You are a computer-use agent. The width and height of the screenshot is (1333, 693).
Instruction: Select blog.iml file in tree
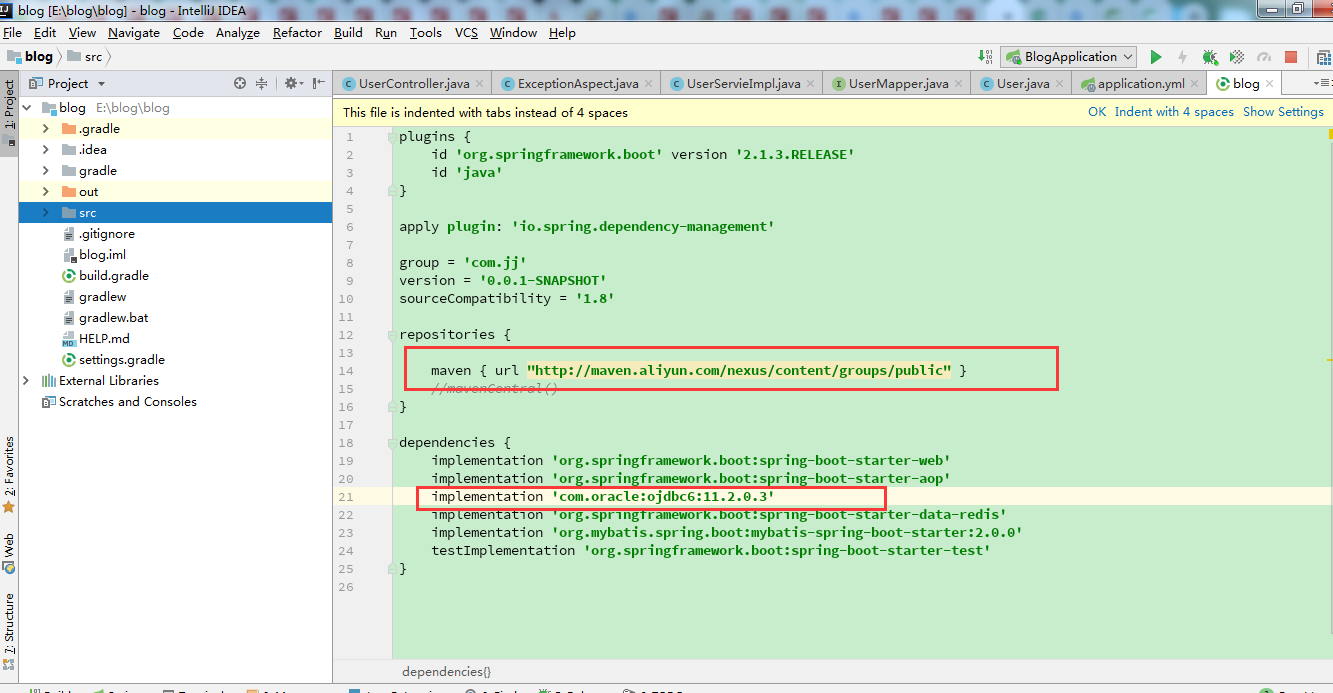102,254
